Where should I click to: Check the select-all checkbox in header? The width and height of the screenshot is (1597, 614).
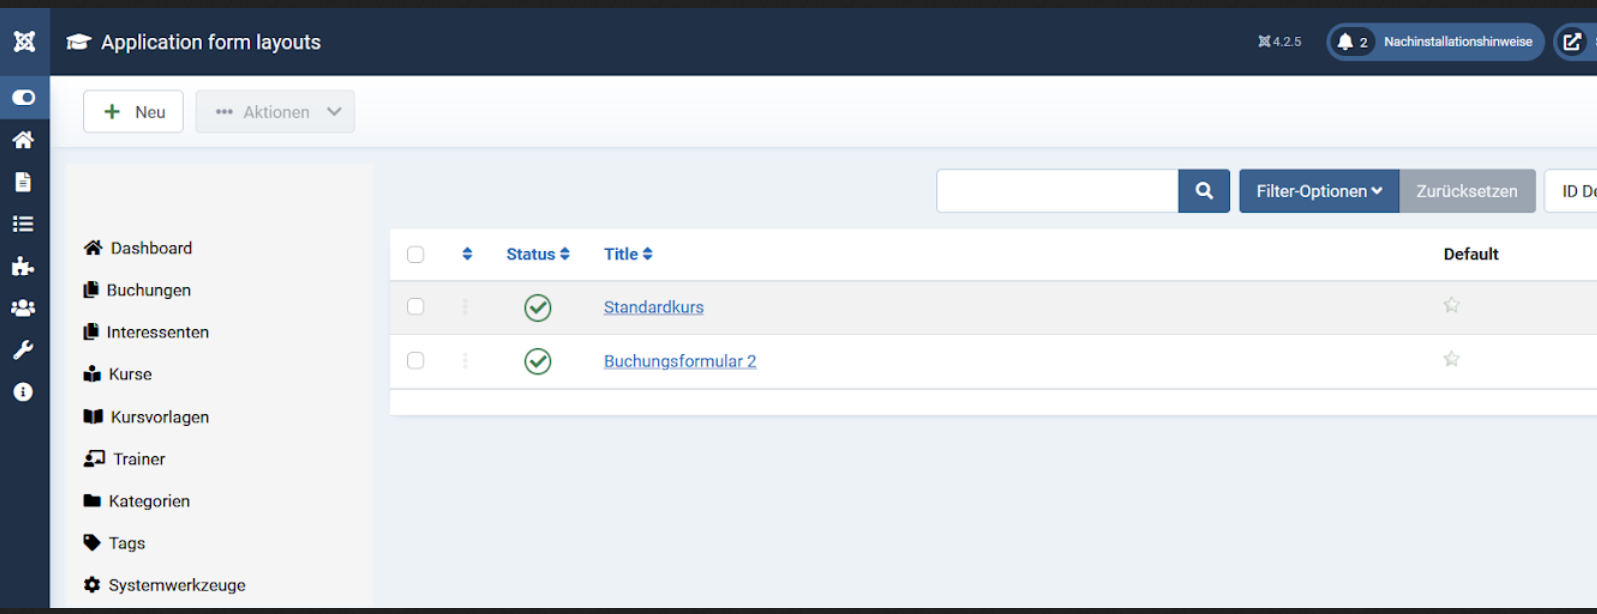pos(416,254)
